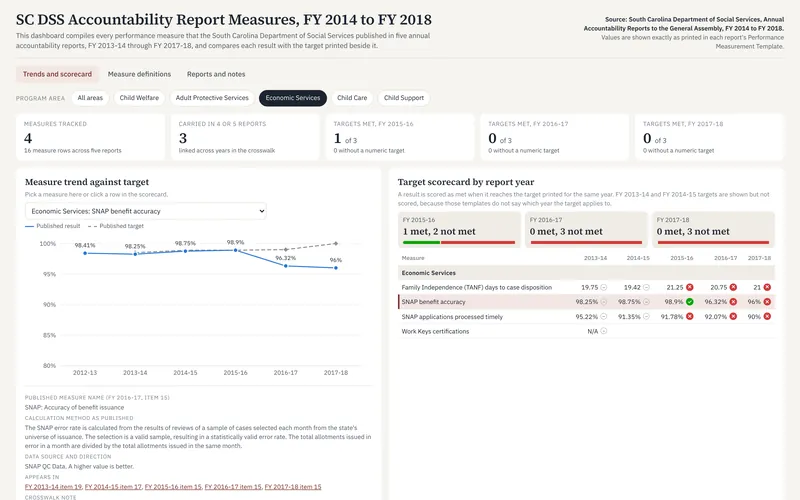Image resolution: width=800 pixels, height=500 pixels.
Task: Click unscored icon beside 19.75
Action: (x=604, y=287)
